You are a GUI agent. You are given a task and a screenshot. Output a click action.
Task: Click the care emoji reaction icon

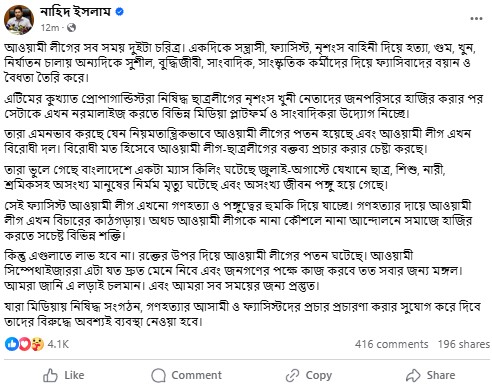click(x=37, y=344)
